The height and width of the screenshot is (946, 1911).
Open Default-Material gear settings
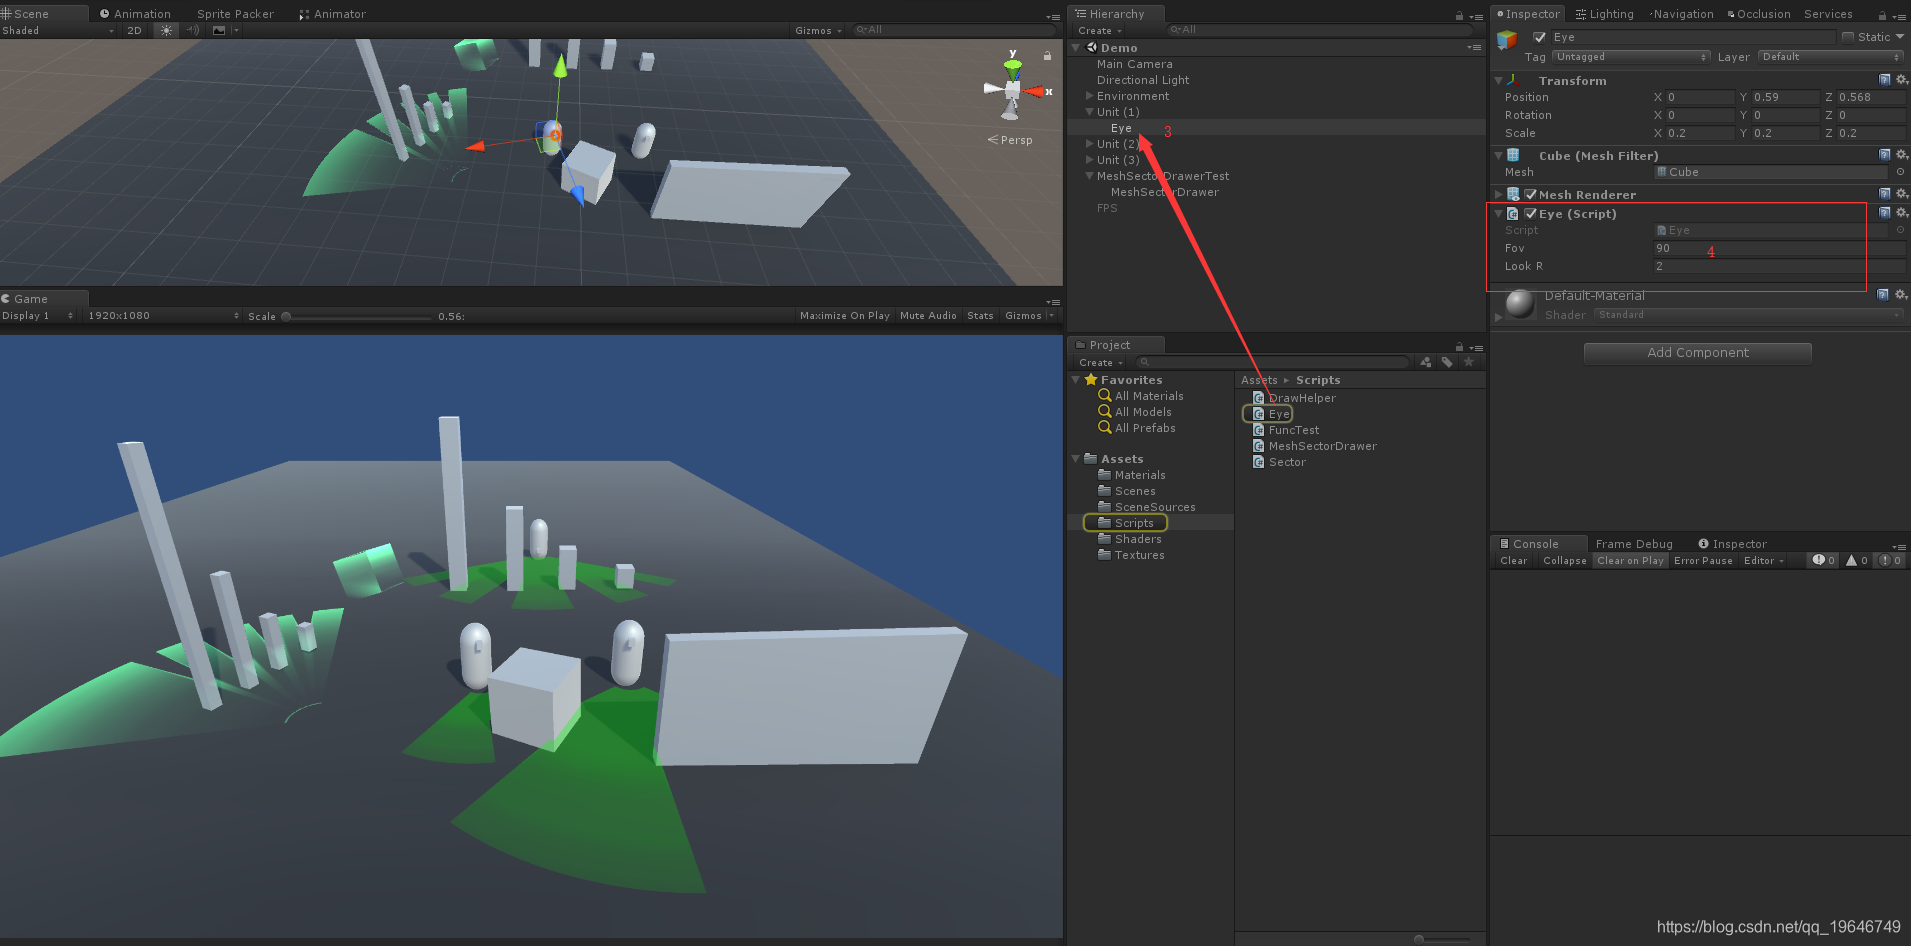click(x=1901, y=295)
